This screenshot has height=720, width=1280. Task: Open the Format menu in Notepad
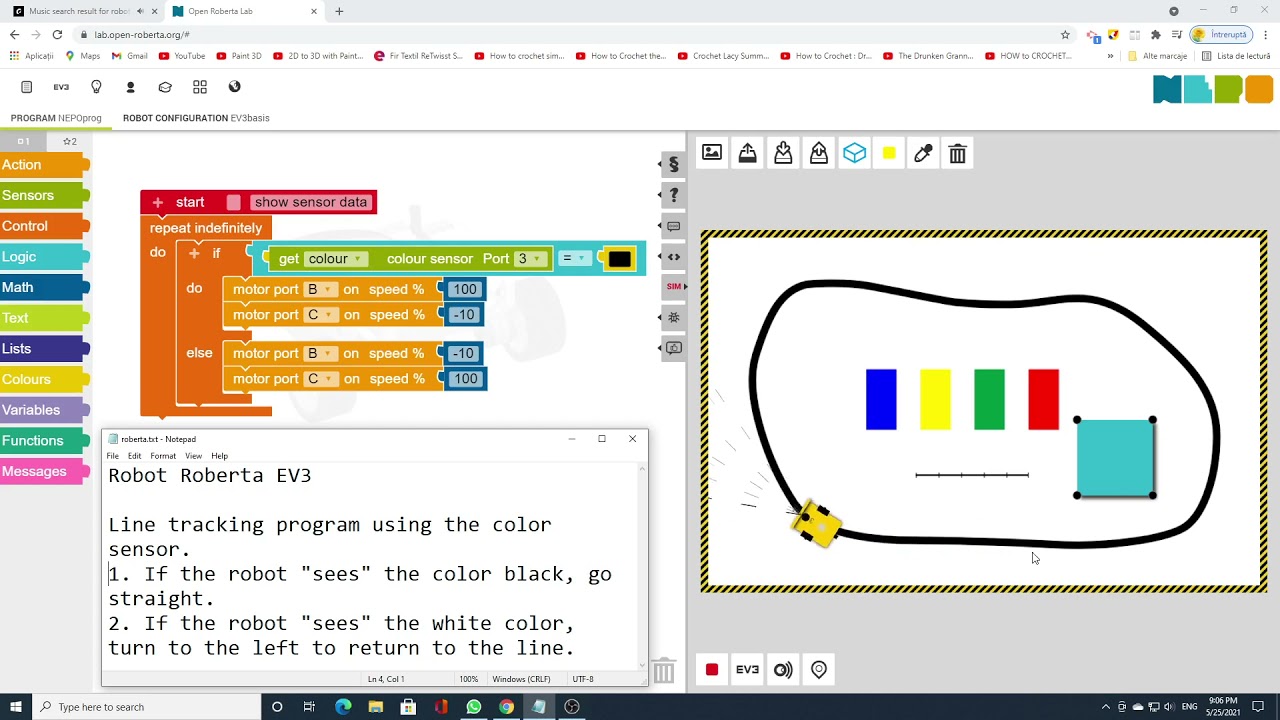[163, 456]
